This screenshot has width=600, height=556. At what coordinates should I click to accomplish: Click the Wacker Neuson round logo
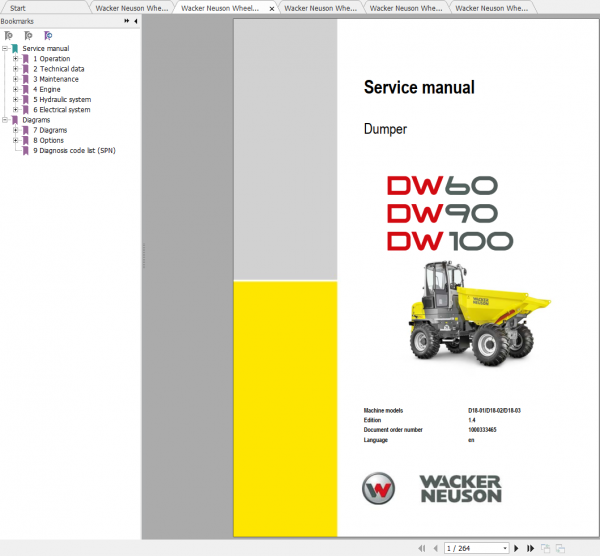tap(378, 488)
